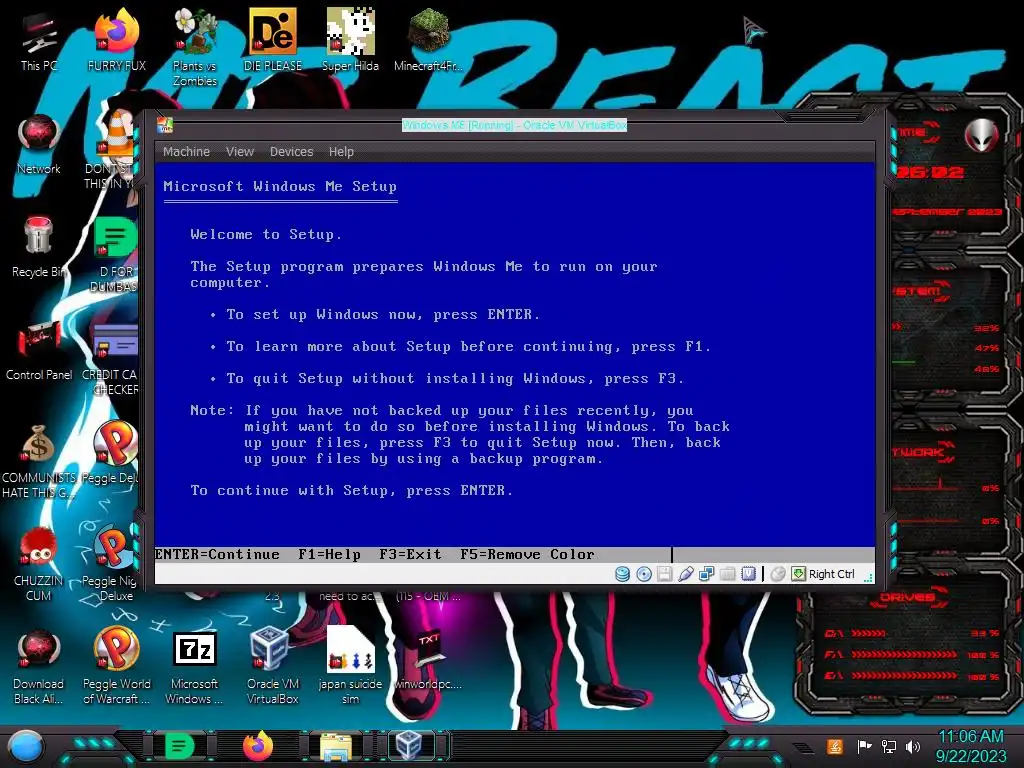Image resolution: width=1024 pixels, height=768 pixels.
Task: Click the shared folders indicator icon
Action: pos(728,574)
